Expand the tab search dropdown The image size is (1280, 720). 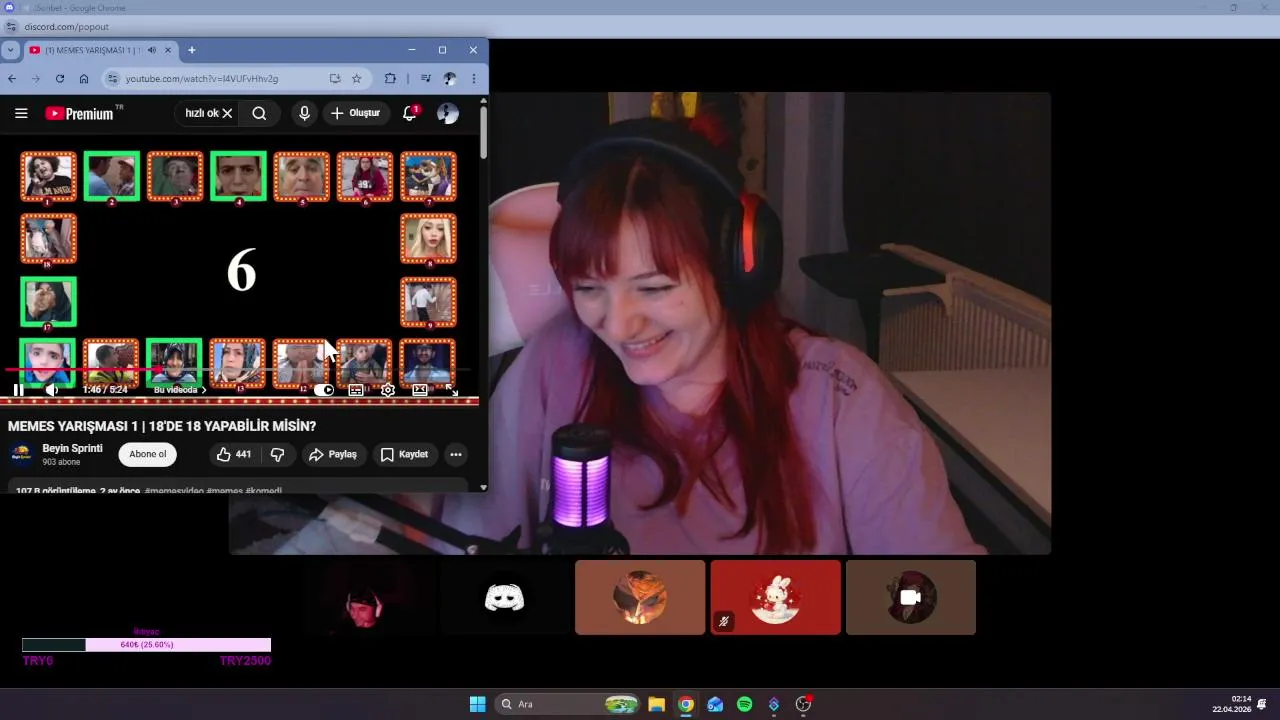point(10,50)
